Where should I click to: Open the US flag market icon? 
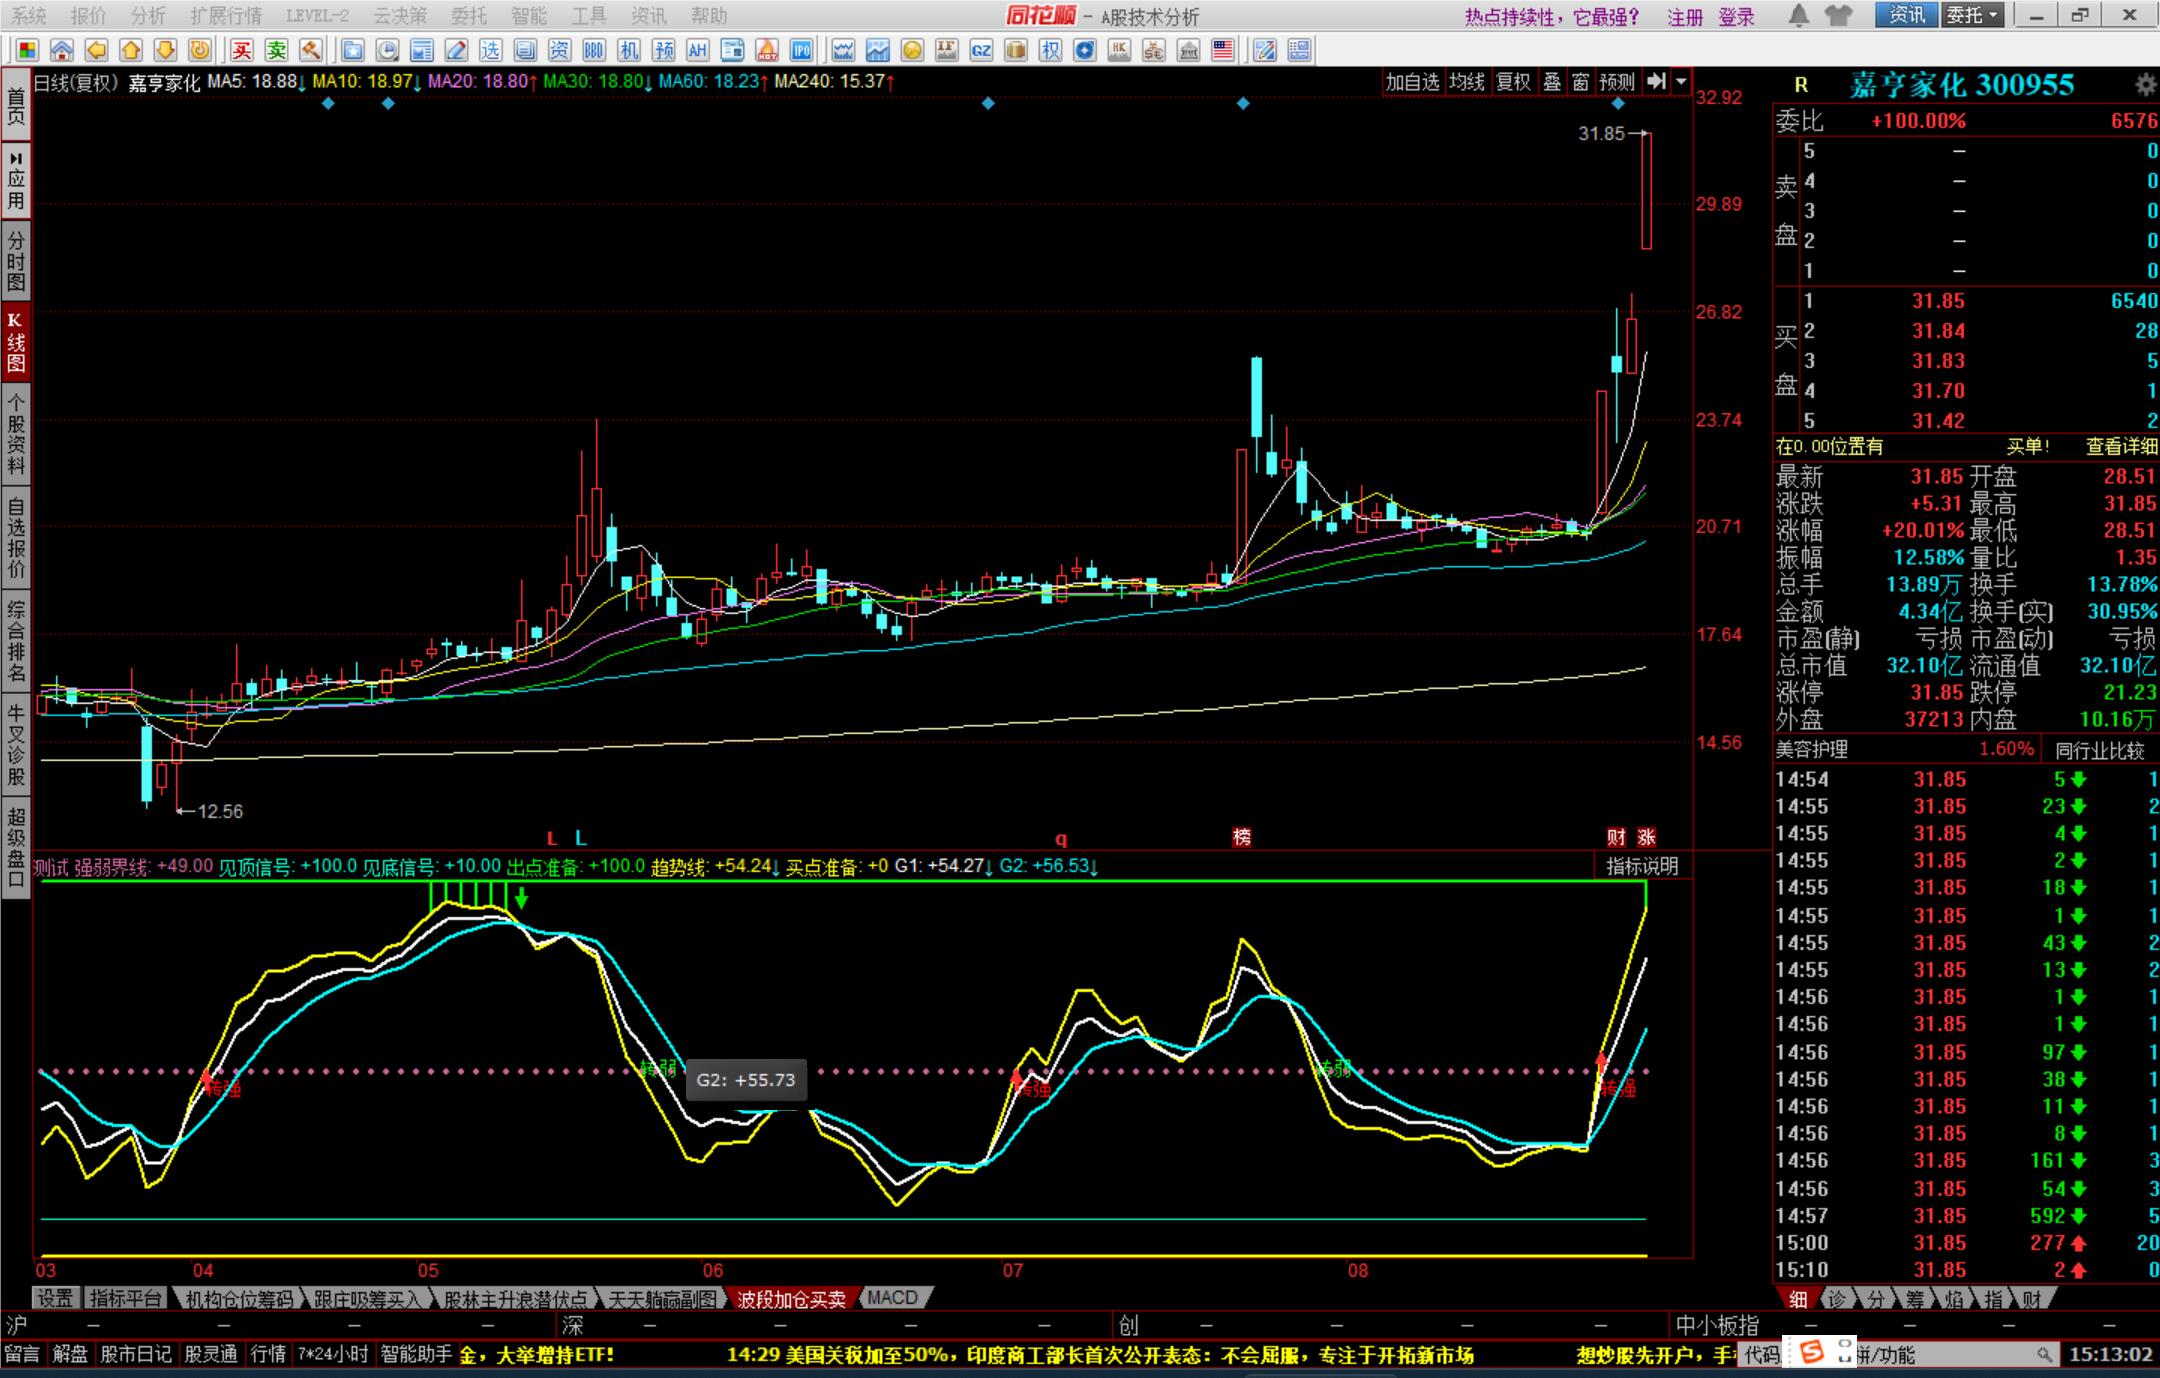(1222, 50)
